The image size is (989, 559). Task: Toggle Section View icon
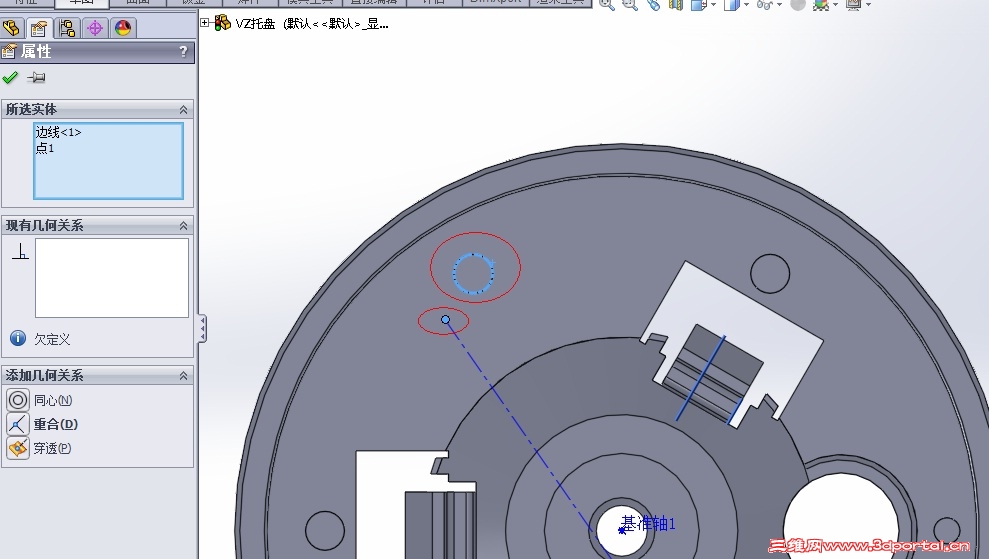point(676,4)
